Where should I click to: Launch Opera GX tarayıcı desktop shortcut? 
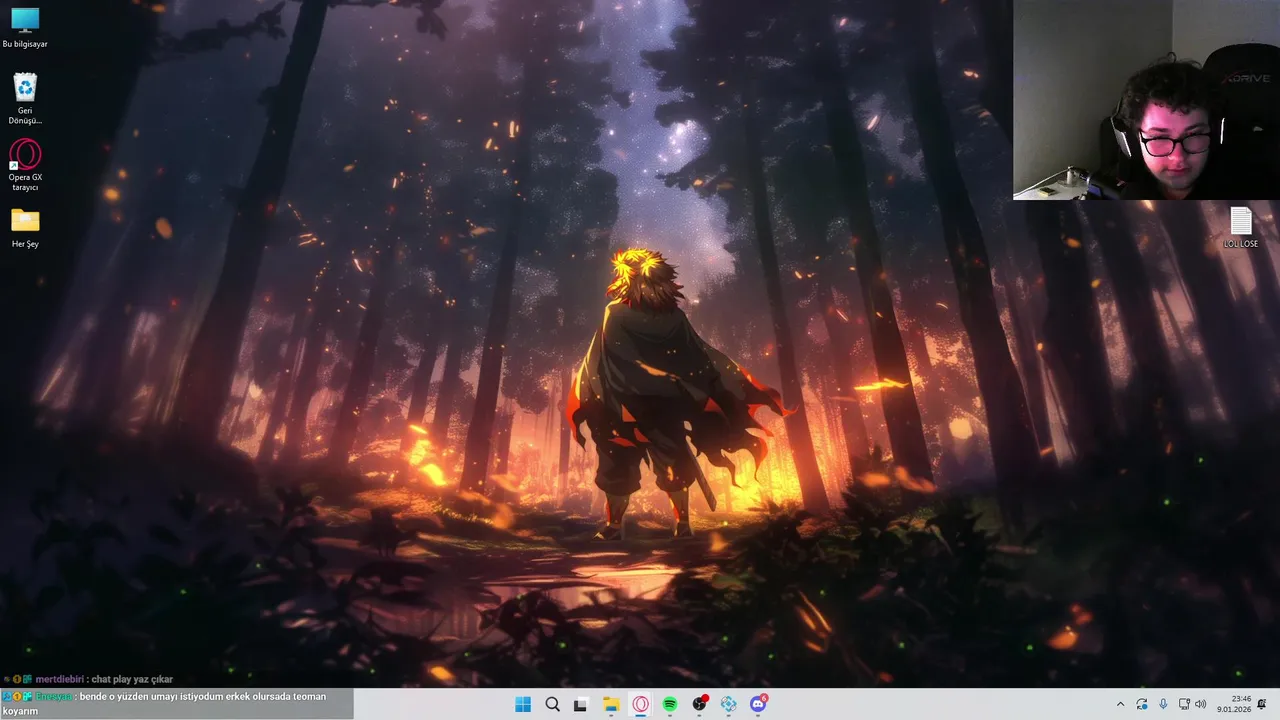point(25,165)
